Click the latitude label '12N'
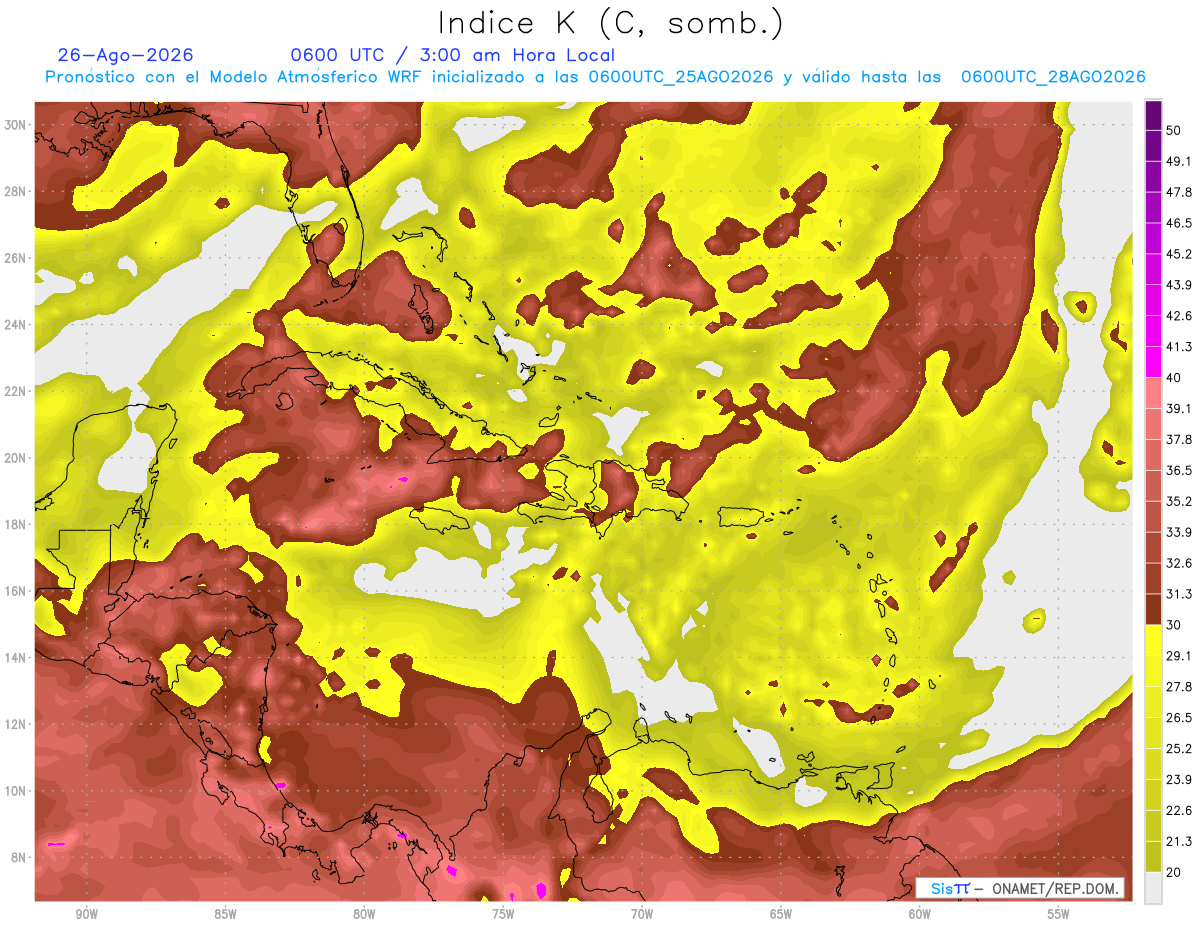Screen dimensions: 1200x927 tap(16, 724)
